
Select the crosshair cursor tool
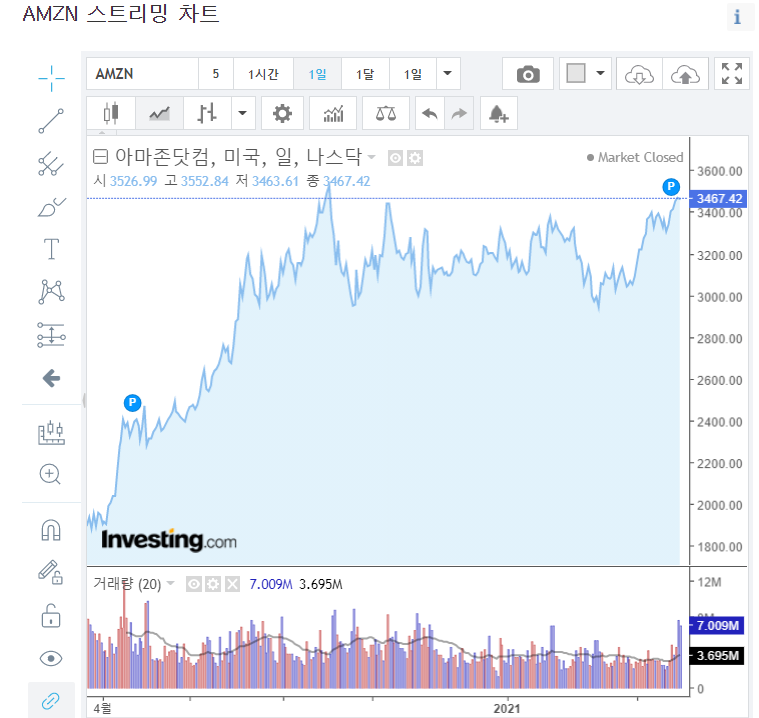pos(51,78)
